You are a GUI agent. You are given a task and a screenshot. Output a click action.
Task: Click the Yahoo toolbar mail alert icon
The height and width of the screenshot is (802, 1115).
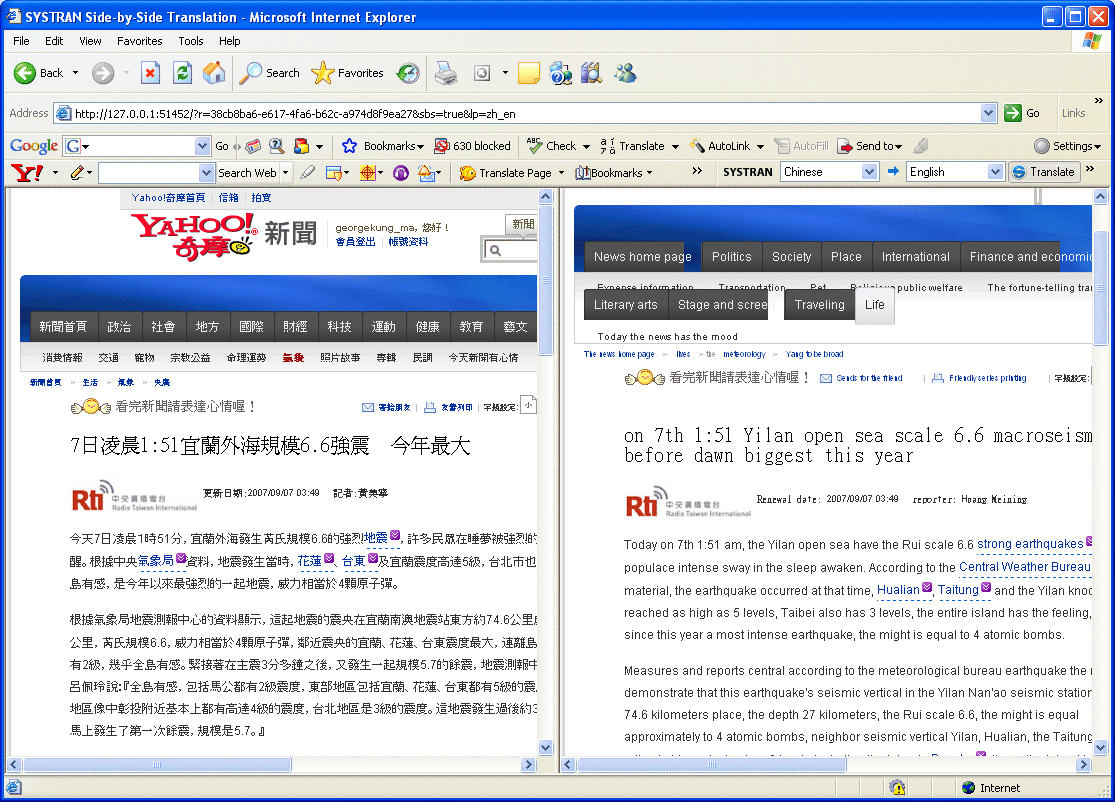pos(427,172)
